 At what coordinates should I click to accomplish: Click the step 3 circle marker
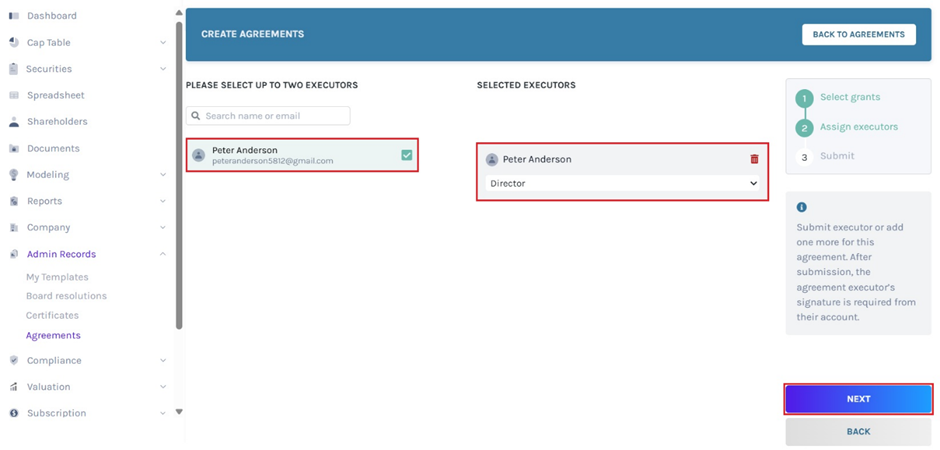pos(805,157)
